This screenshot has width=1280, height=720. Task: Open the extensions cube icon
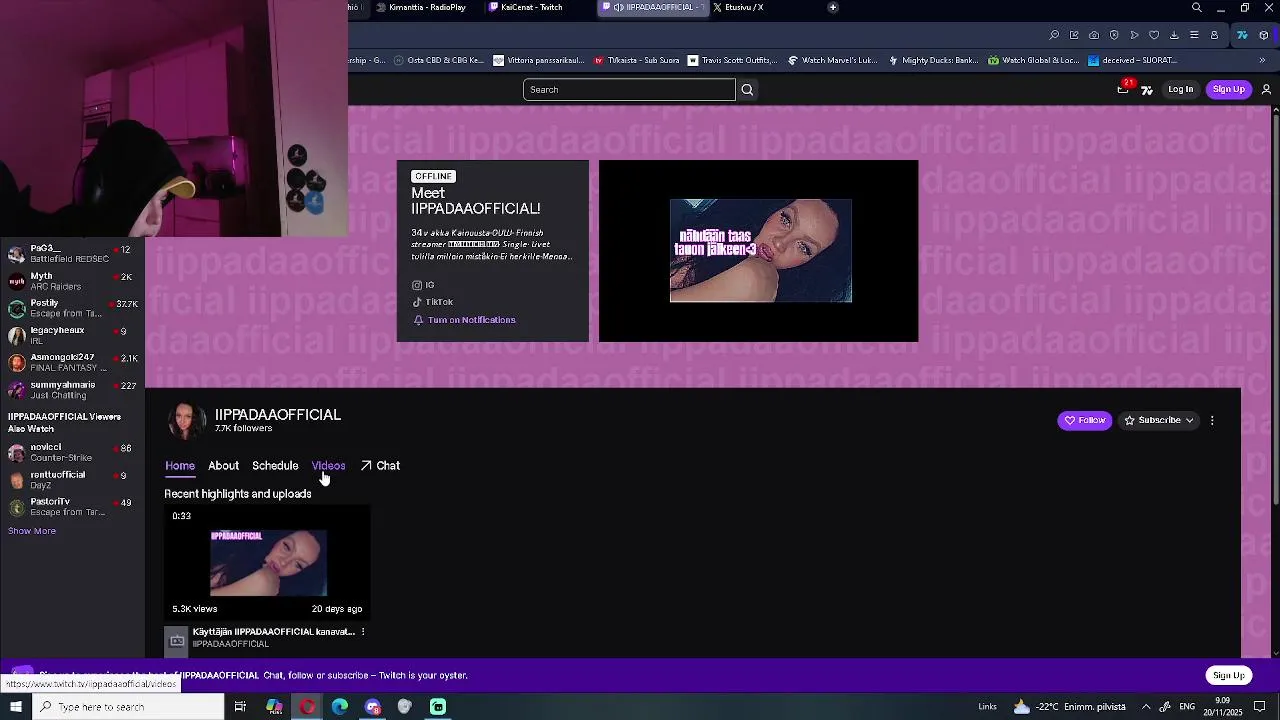click(x=1264, y=35)
